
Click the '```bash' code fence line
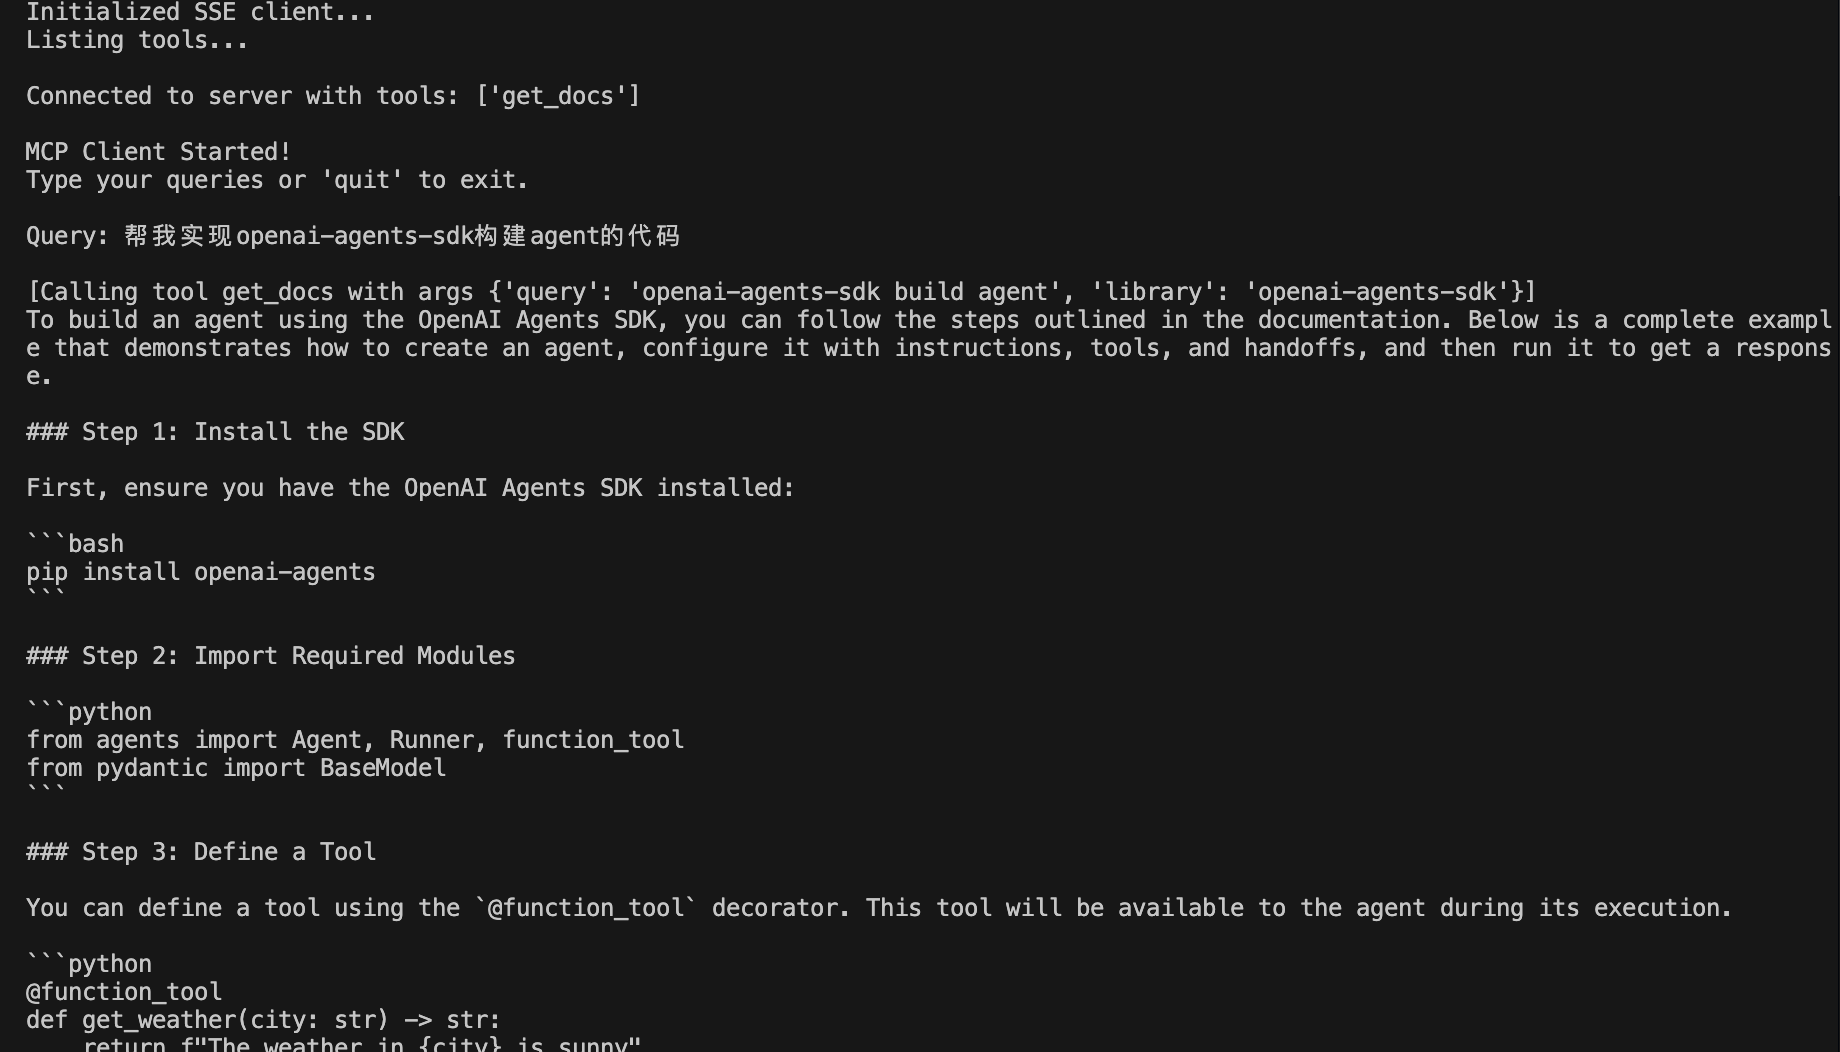(75, 545)
